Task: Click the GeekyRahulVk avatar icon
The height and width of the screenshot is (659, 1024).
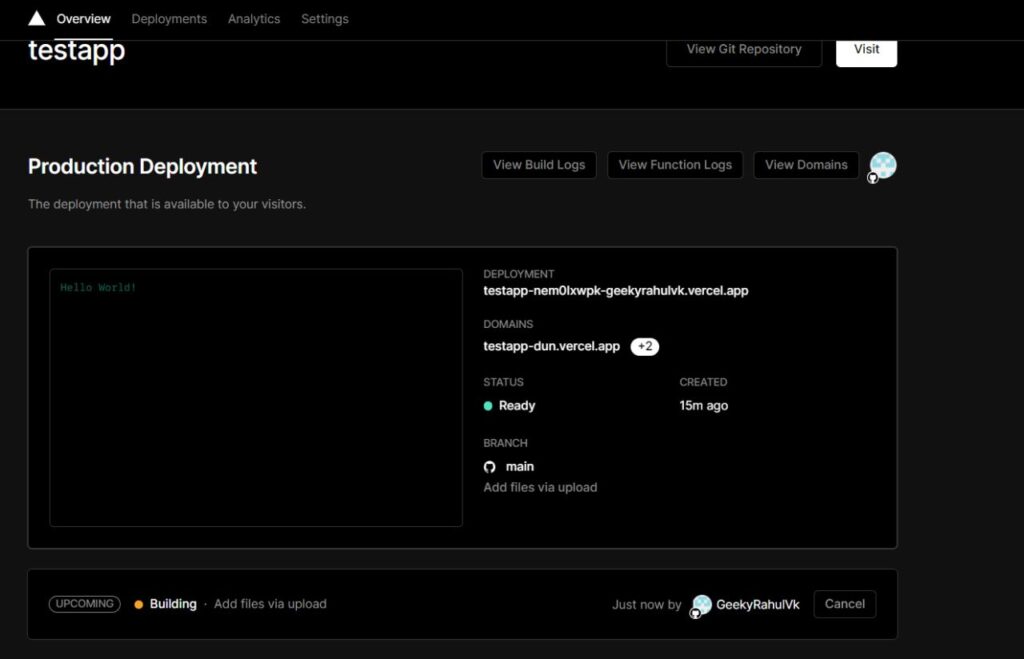Action: click(x=702, y=605)
